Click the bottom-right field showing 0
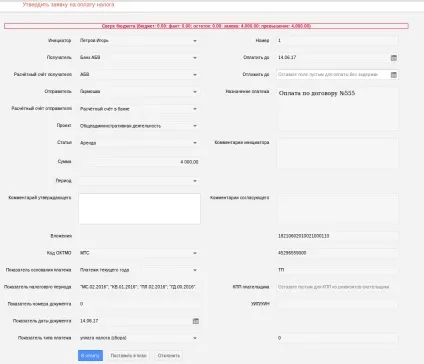The image size is (424, 364). coord(337,338)
